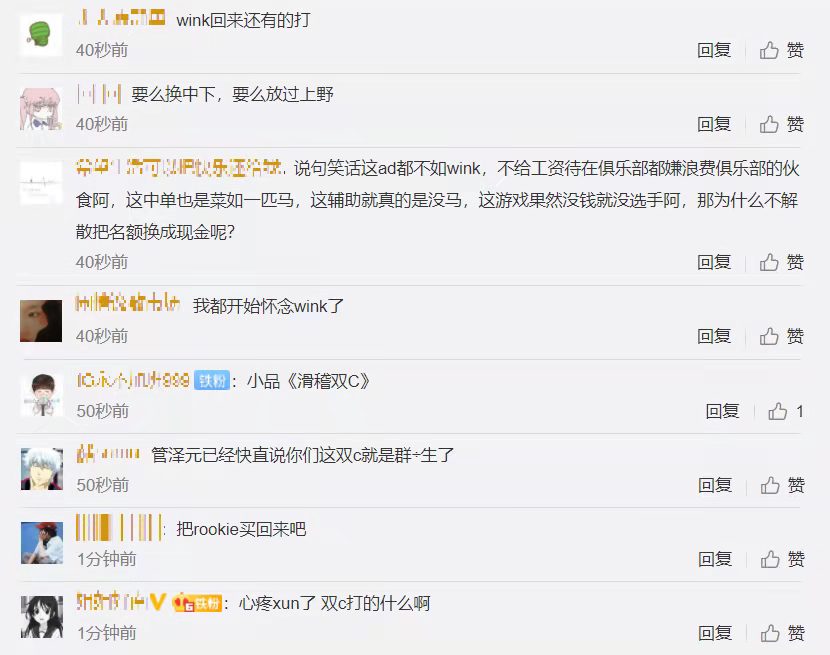Click thumbs-up on the long "说句笑话" comment
Screen dimensions: 830x655
[781, 262]
